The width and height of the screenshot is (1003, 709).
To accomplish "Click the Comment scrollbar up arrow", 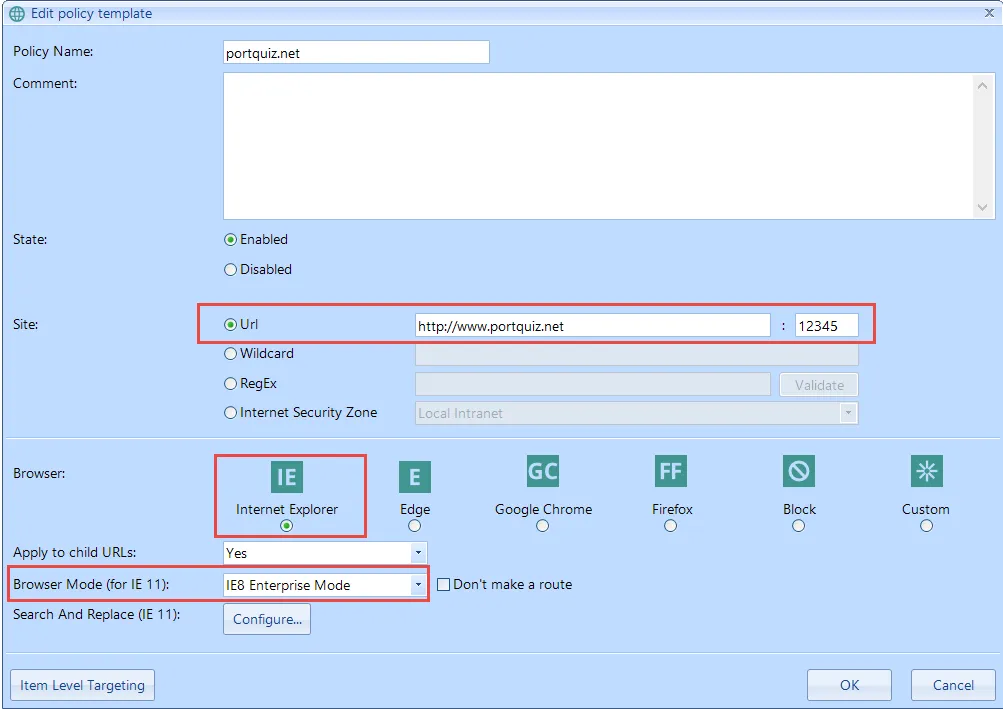I will click(983, 85).
